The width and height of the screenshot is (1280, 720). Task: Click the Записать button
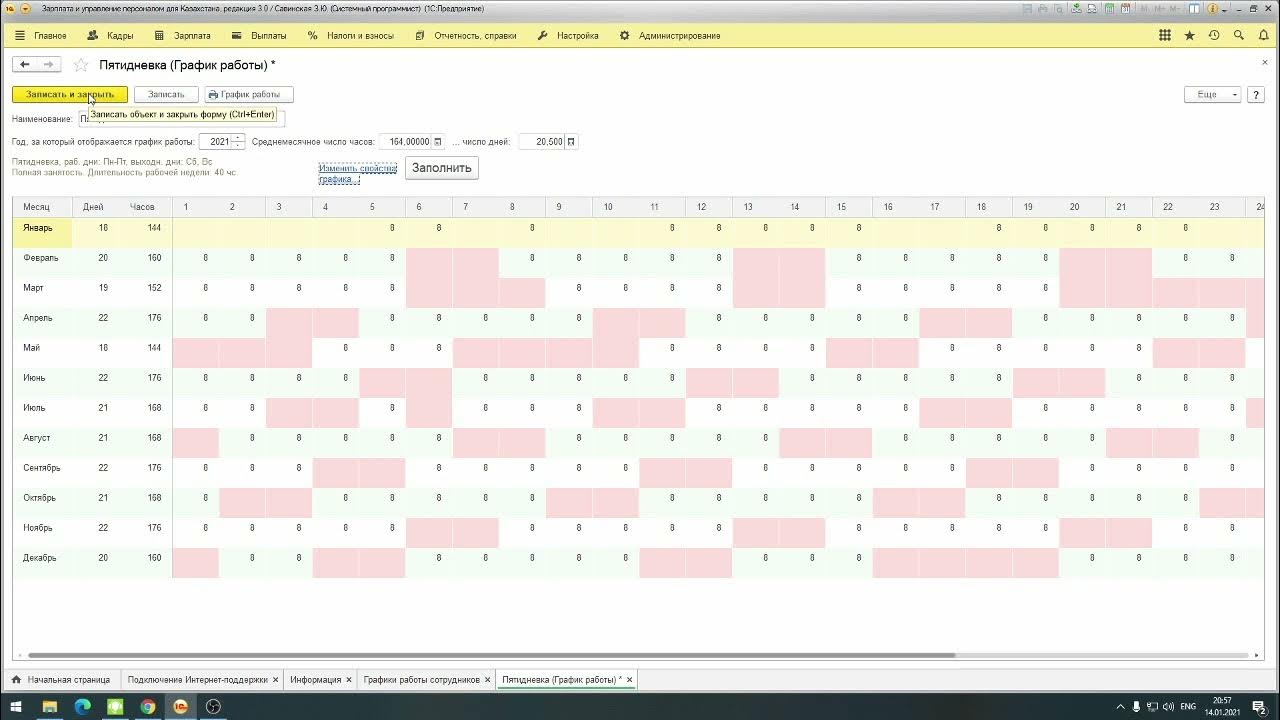tap(166, 94)
